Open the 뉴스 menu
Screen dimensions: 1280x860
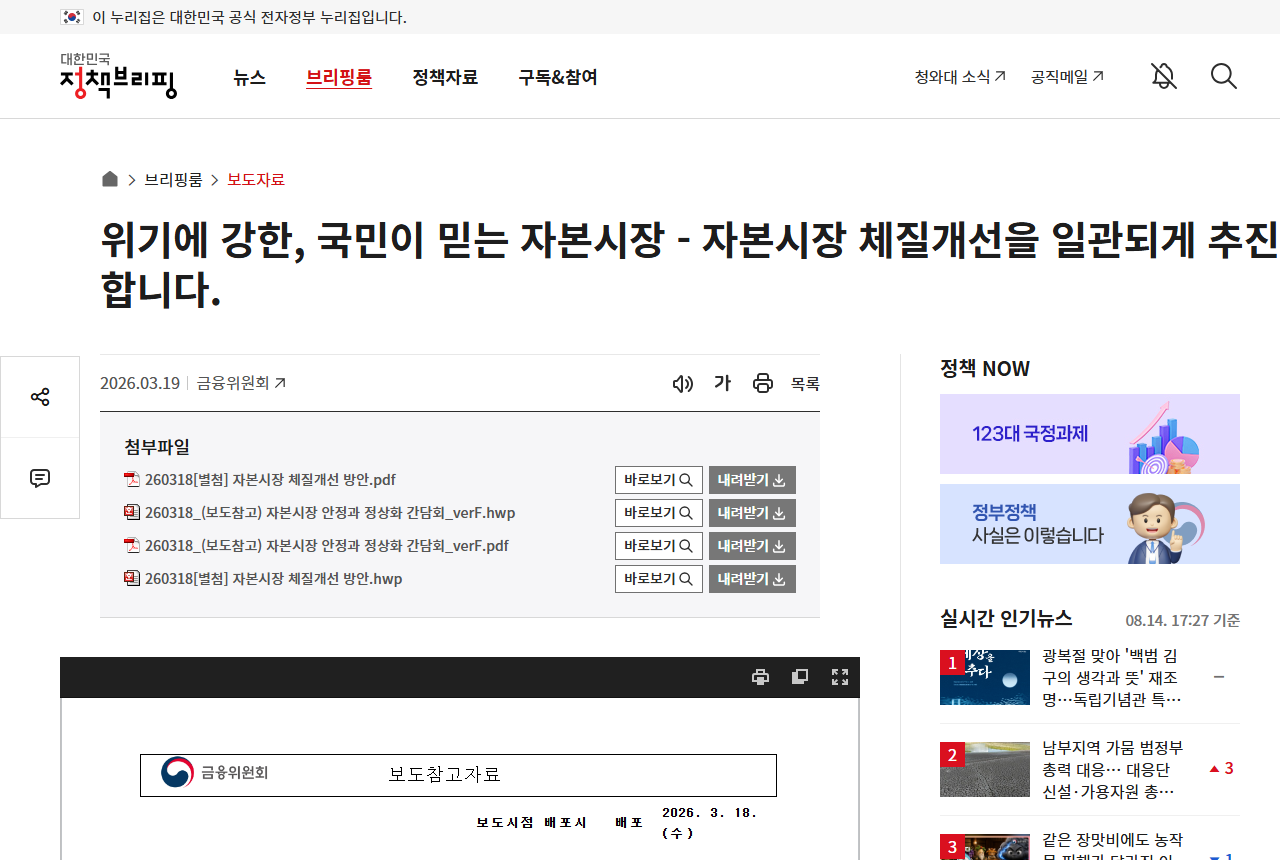[x=250, y=77]
